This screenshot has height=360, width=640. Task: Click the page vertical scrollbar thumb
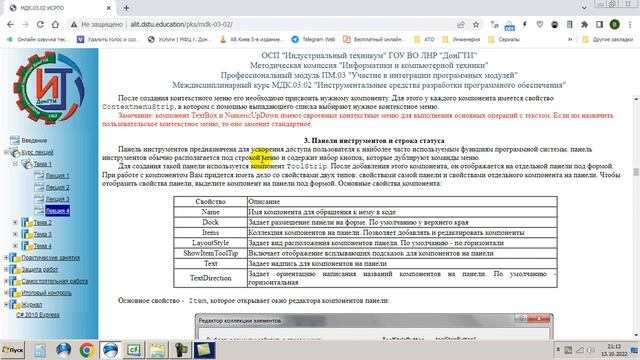point(636,172)
